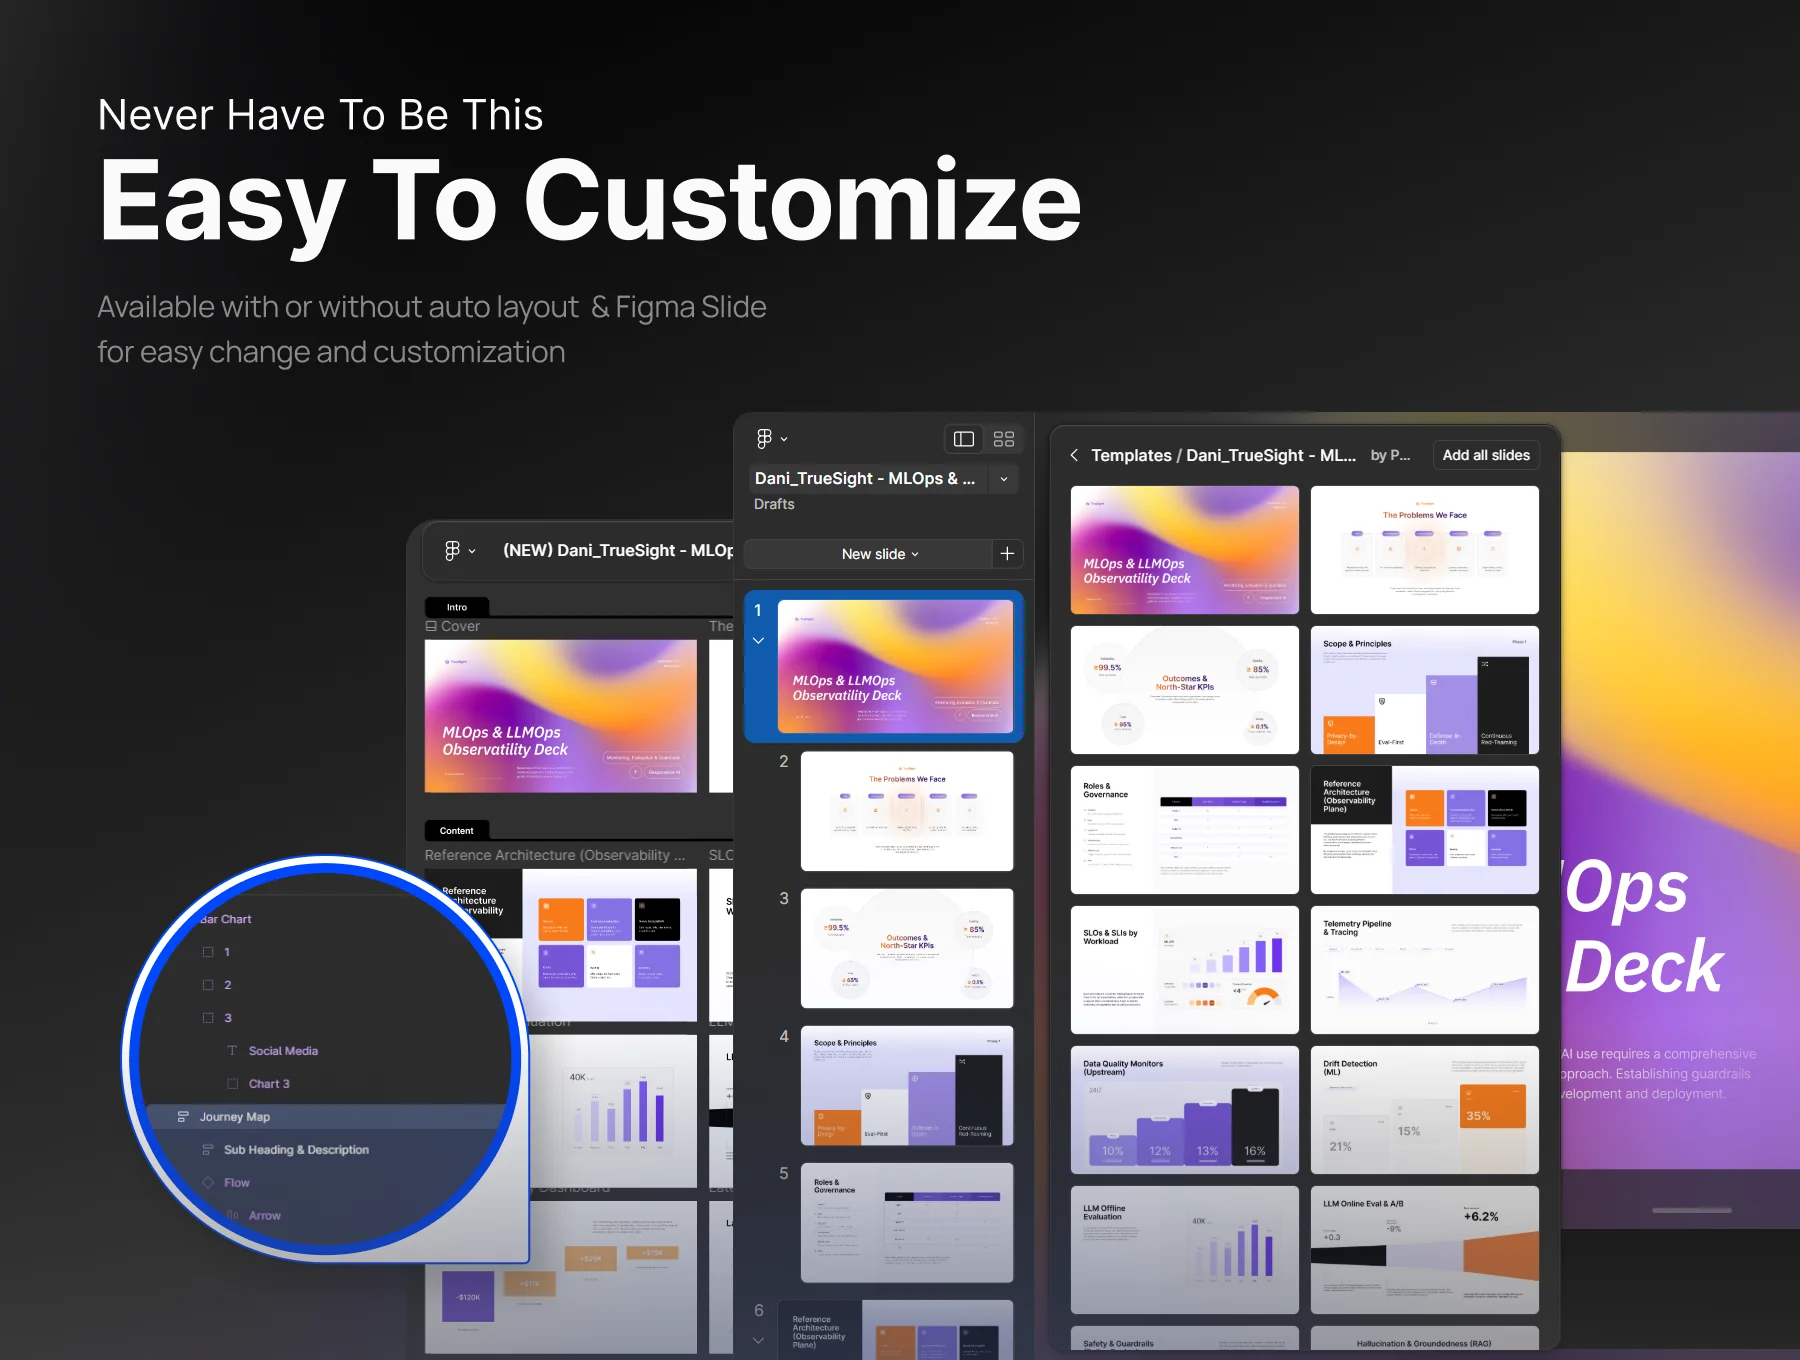Image resolution: width=1800 pixels, height=1360 pixels.
Task: Select Social Media text layer
Action: point(283,1051)
